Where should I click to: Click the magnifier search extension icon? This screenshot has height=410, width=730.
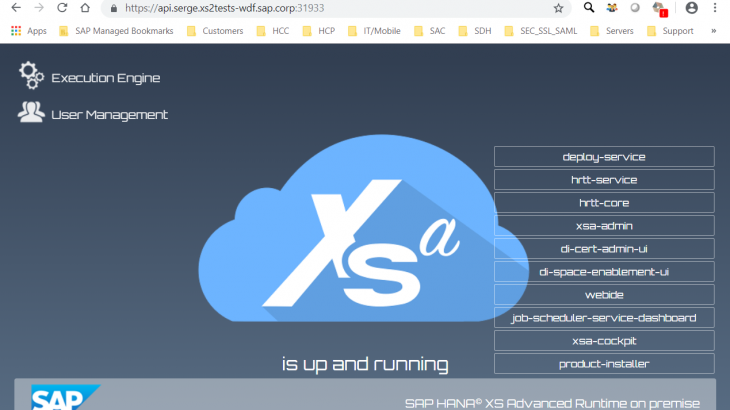[x=589, y=7]
